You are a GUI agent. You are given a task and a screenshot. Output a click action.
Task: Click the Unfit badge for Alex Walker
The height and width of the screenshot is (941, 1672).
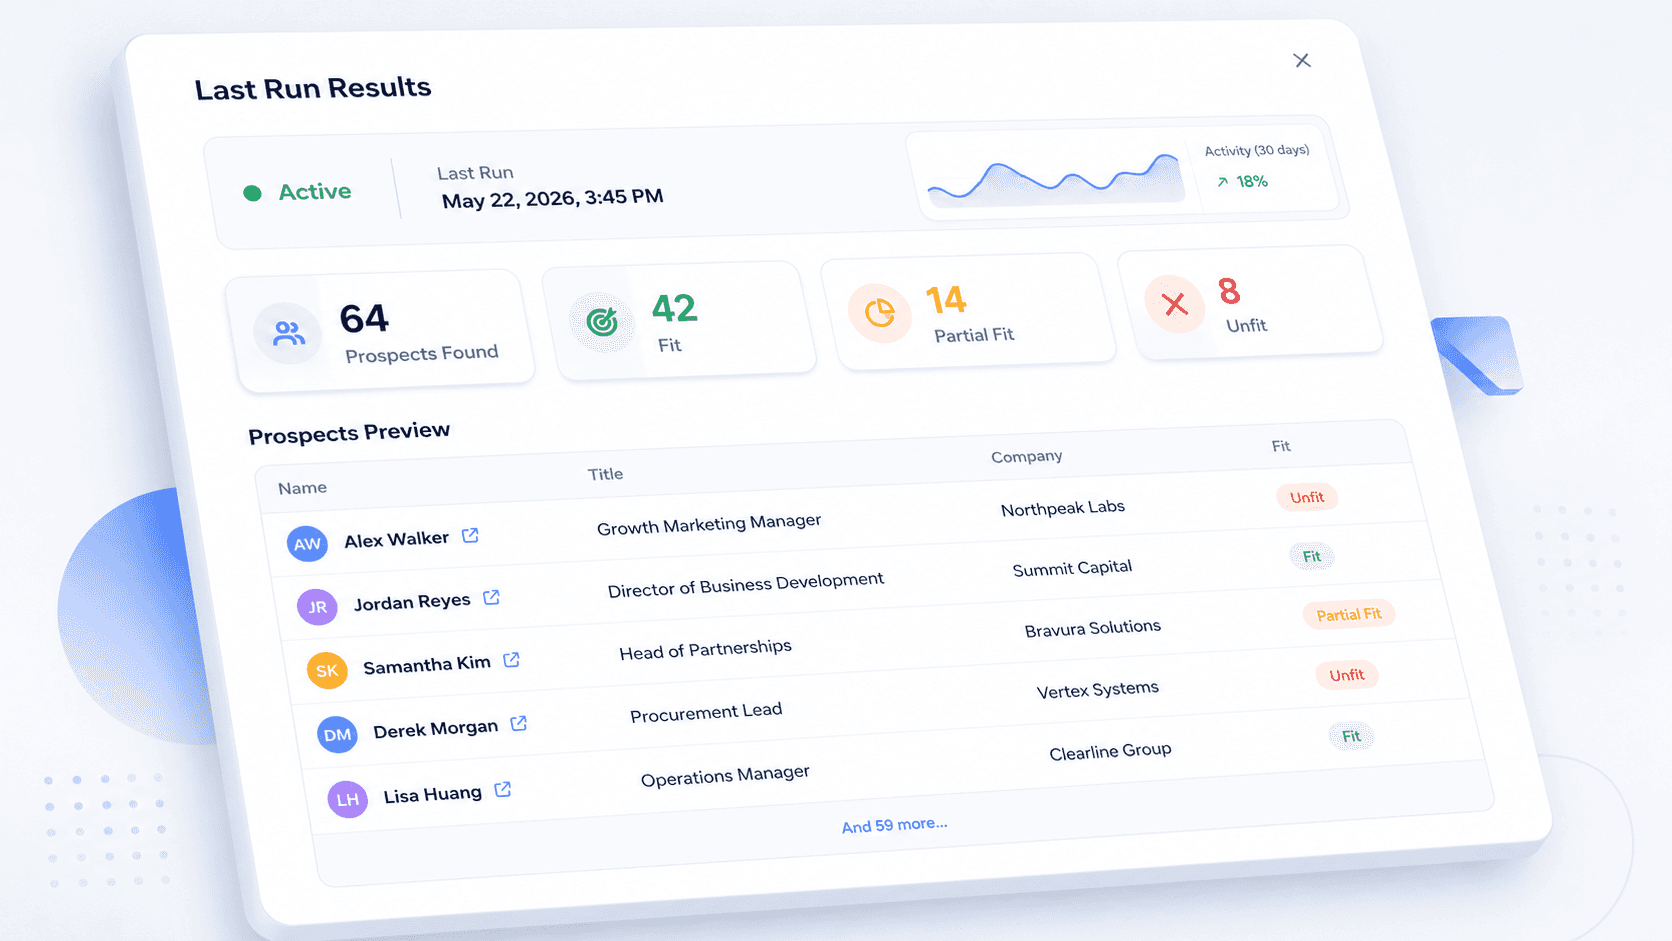click(1307, 497)
